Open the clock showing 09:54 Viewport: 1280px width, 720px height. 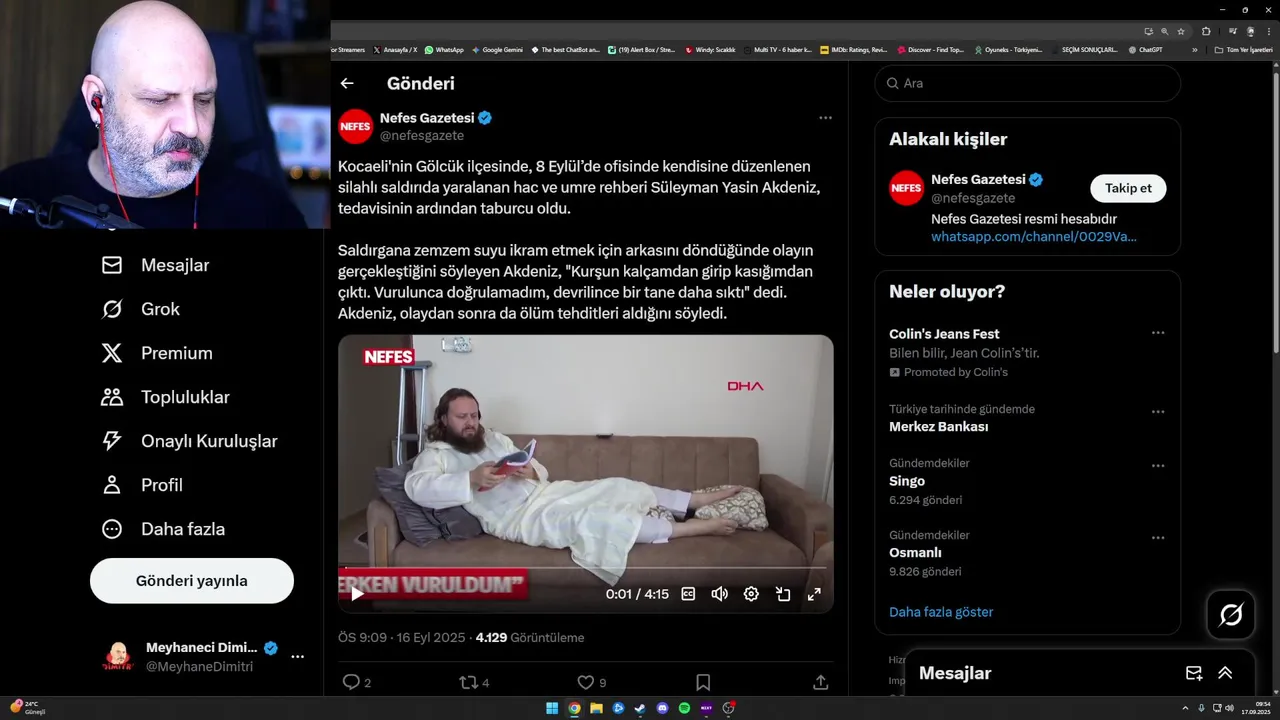pyautogui.click(x=1256, y=708)
